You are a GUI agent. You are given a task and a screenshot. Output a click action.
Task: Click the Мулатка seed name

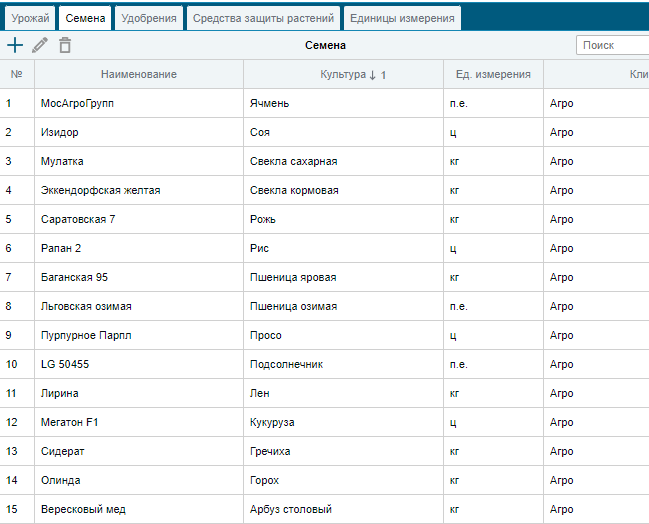(x=62, y=161)
